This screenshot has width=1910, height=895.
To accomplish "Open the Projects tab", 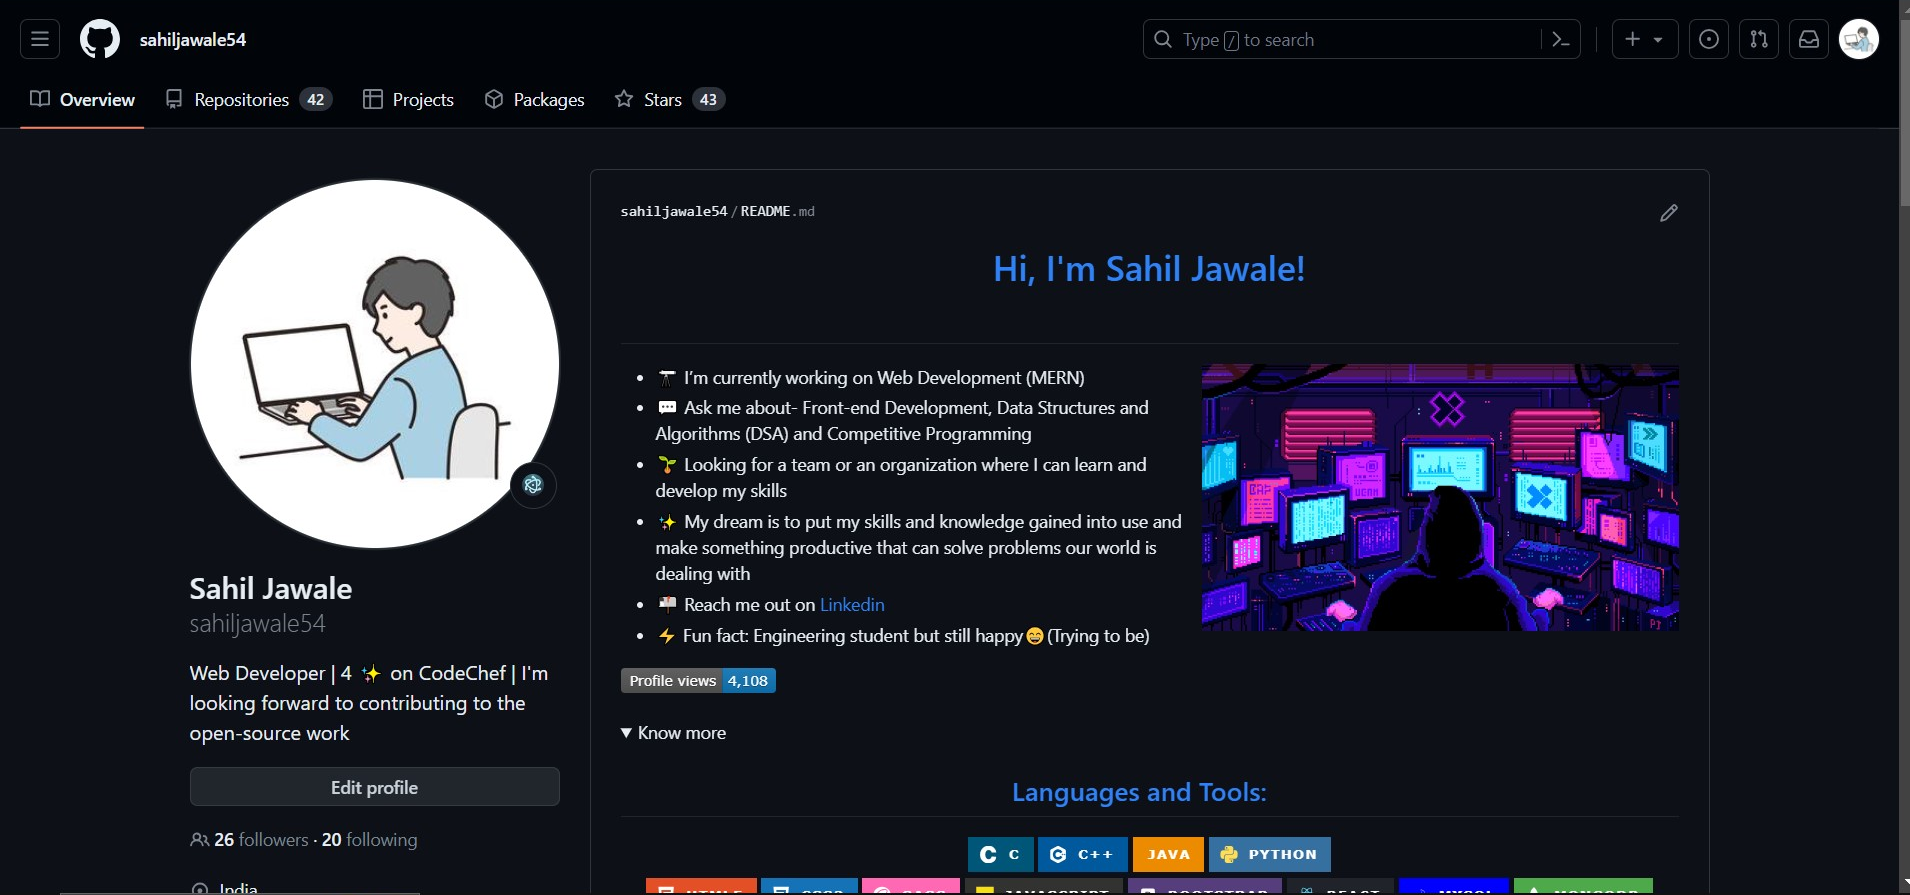I will click(408, 99).
